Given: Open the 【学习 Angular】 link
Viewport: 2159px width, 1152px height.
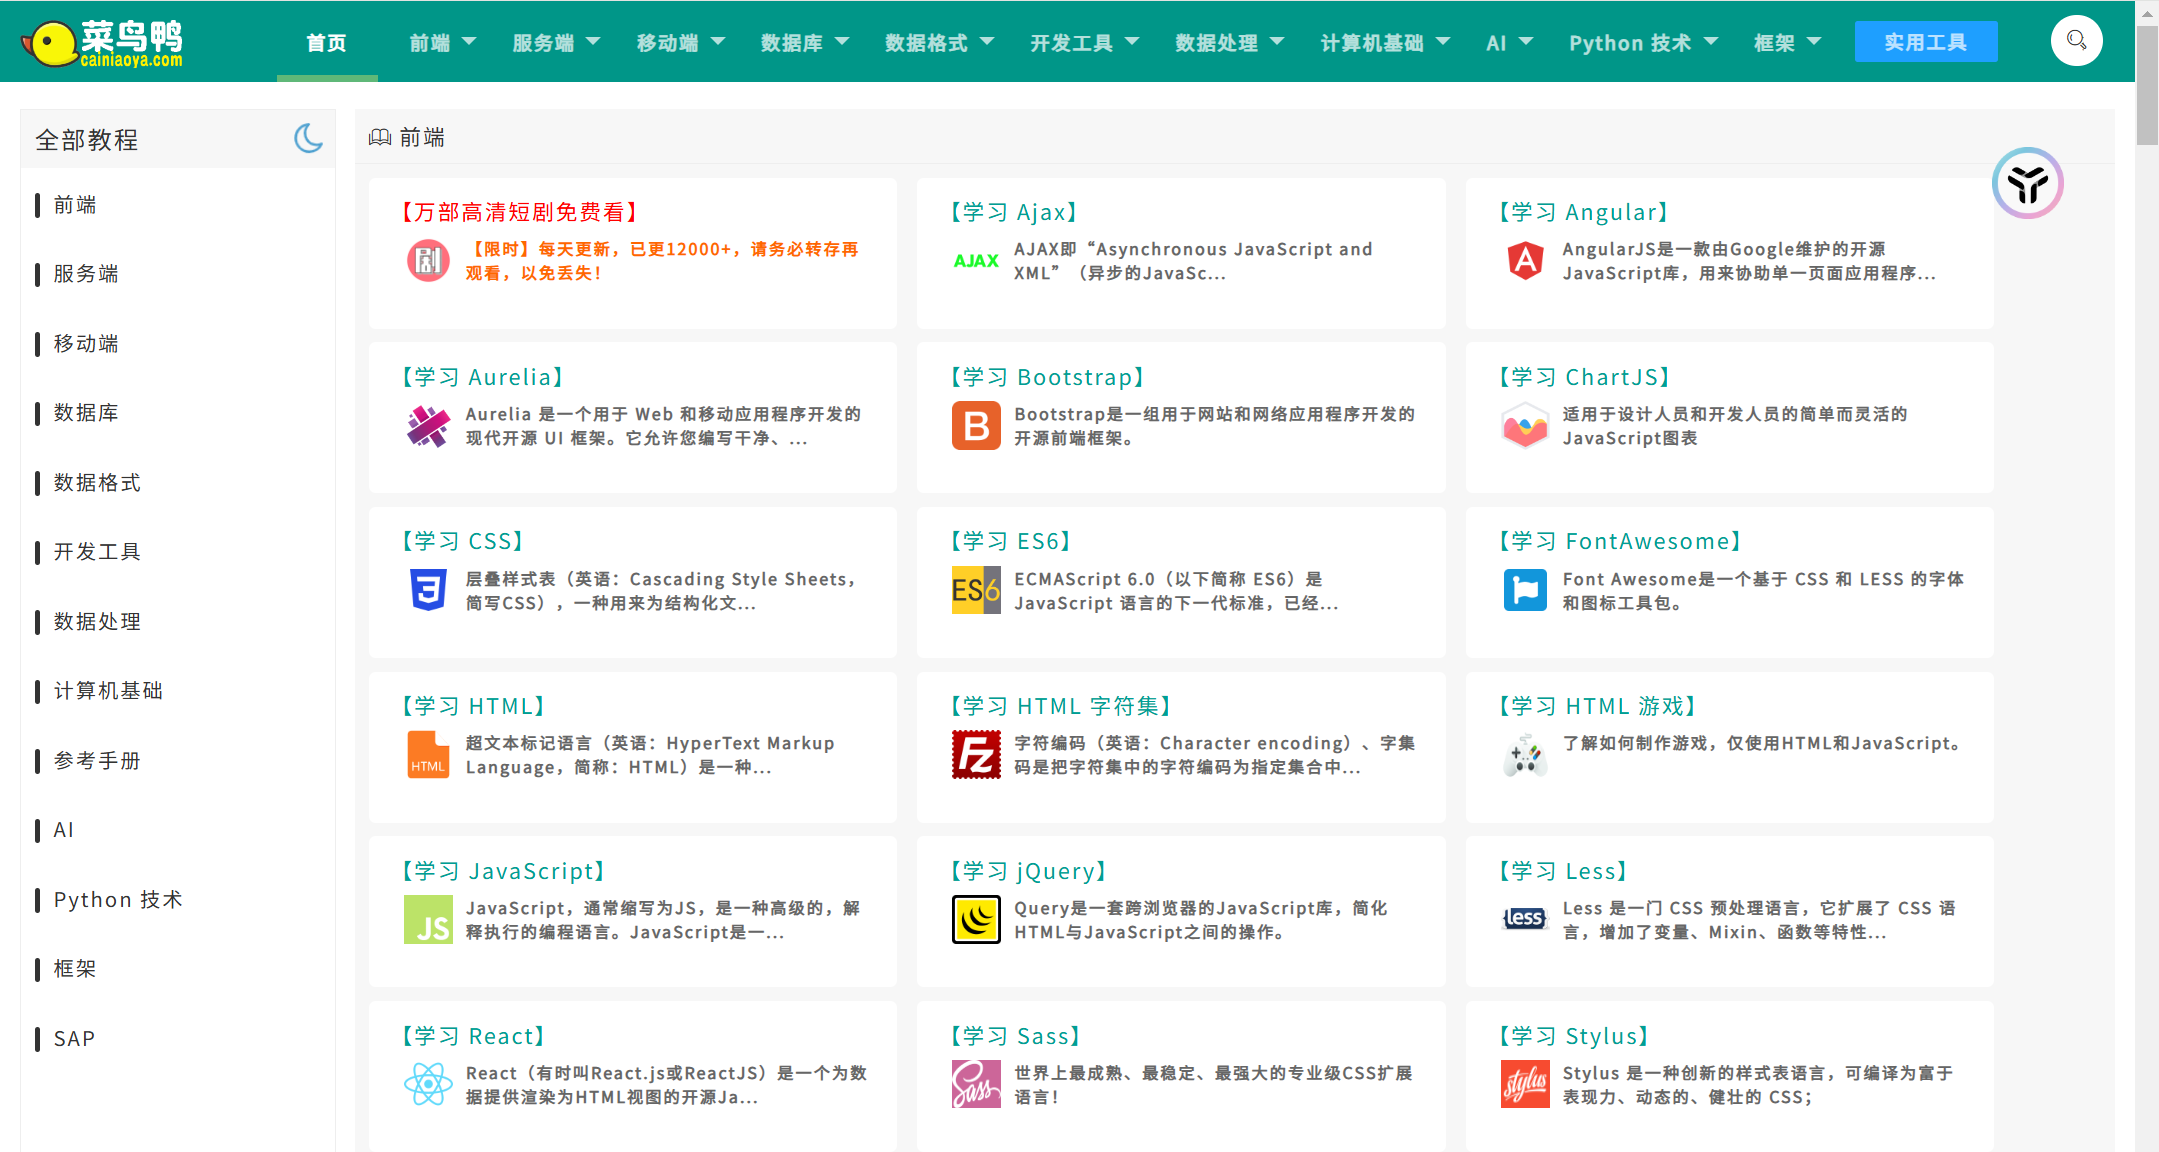Looking at the screenshot, I should 1583,212.
